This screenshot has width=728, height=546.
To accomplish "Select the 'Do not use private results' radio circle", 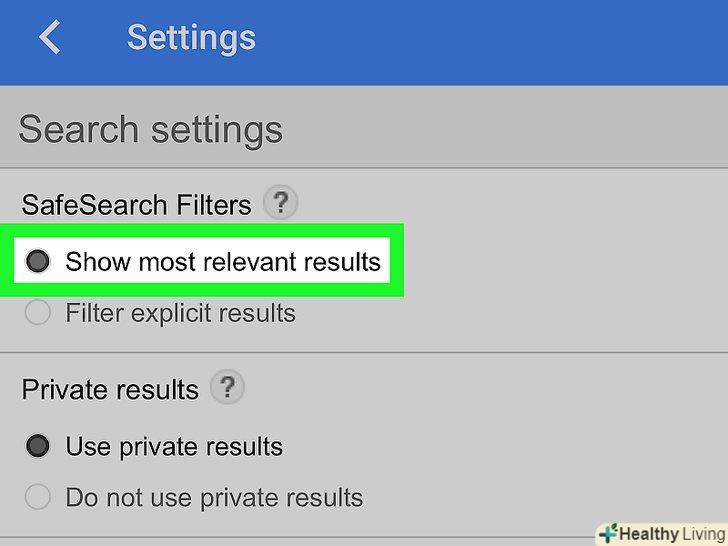I will pos(38,497).
